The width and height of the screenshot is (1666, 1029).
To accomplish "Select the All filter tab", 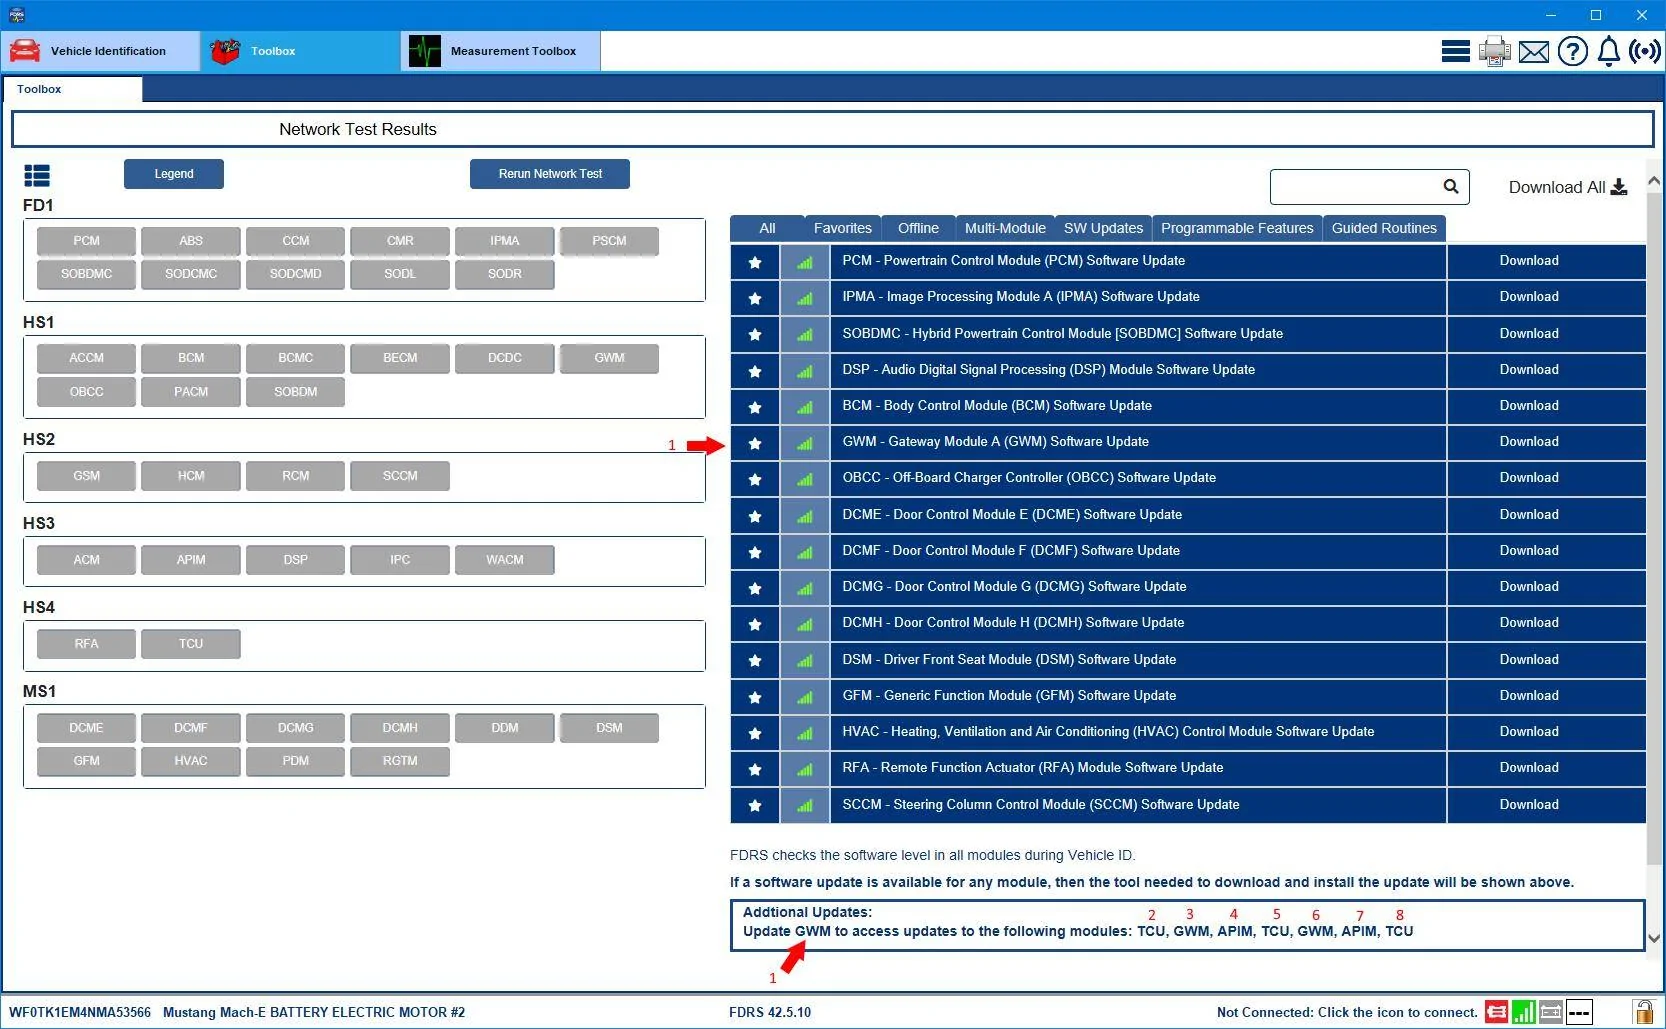I will pos(767,228).
